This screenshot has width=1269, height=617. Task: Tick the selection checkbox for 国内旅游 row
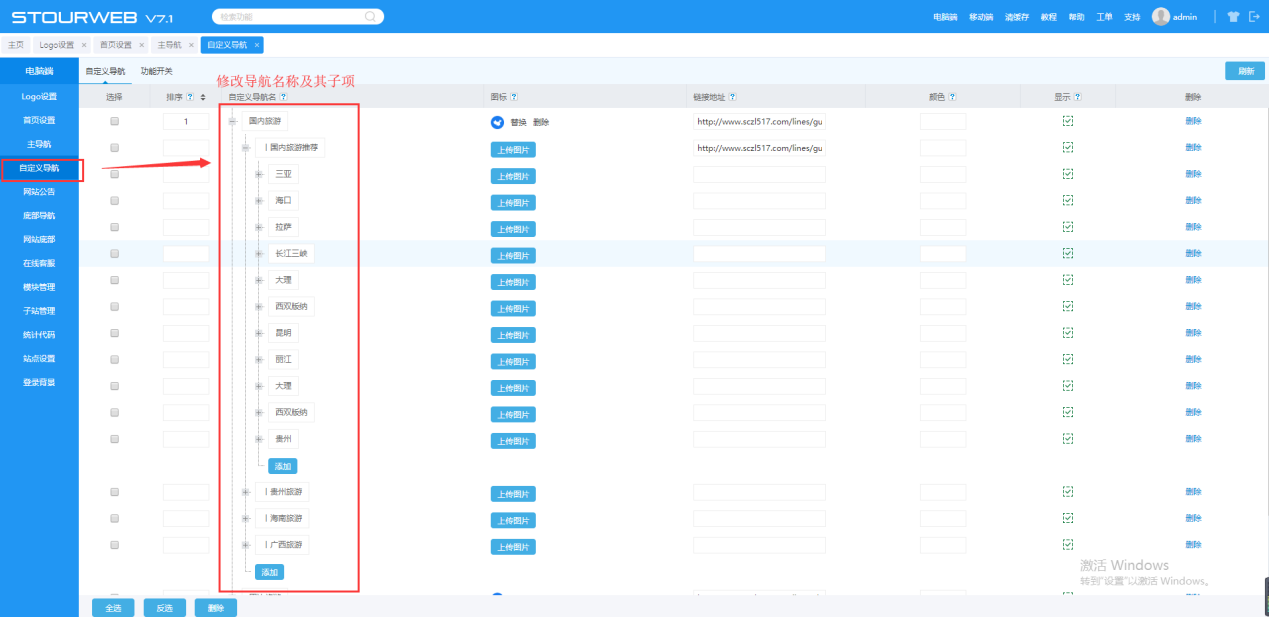(x=115, y=121)
